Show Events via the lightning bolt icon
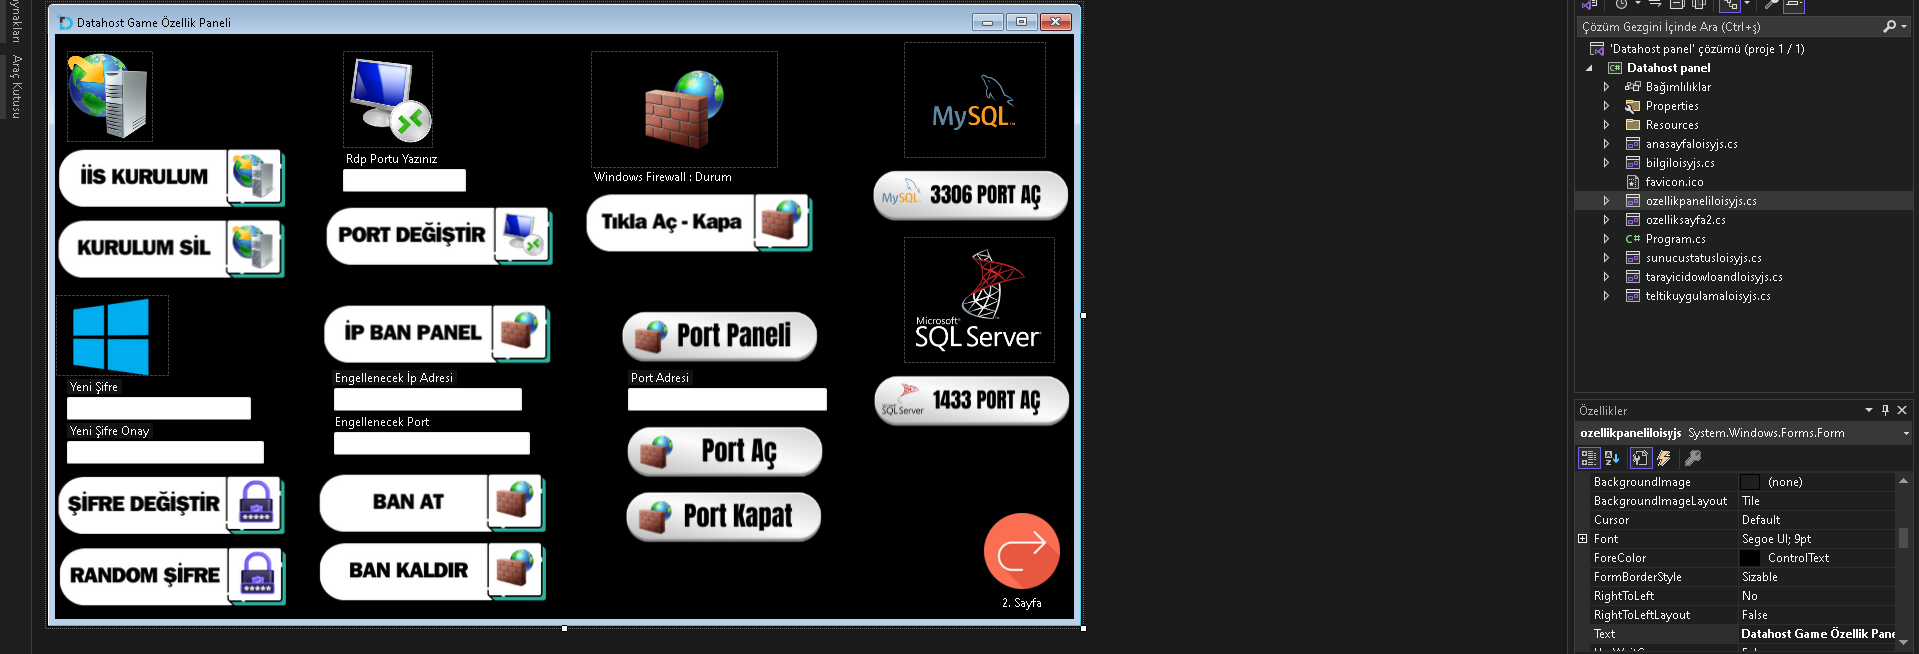Viewport: 1919px width, 654px height. point(1664,458)
